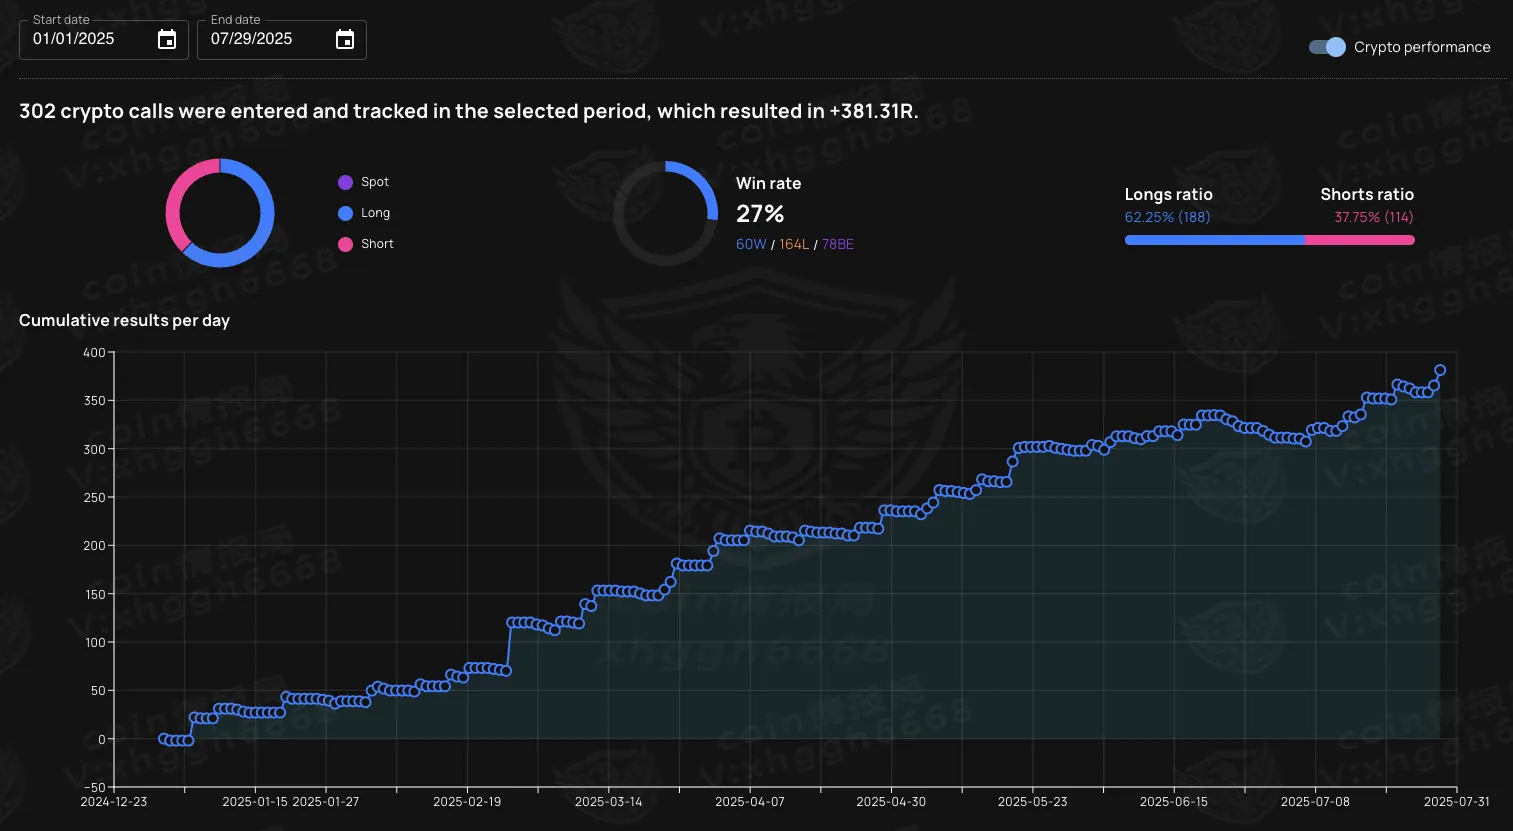Click the Win rate circular gauge

pyautogui.click(x=665, y=213)
